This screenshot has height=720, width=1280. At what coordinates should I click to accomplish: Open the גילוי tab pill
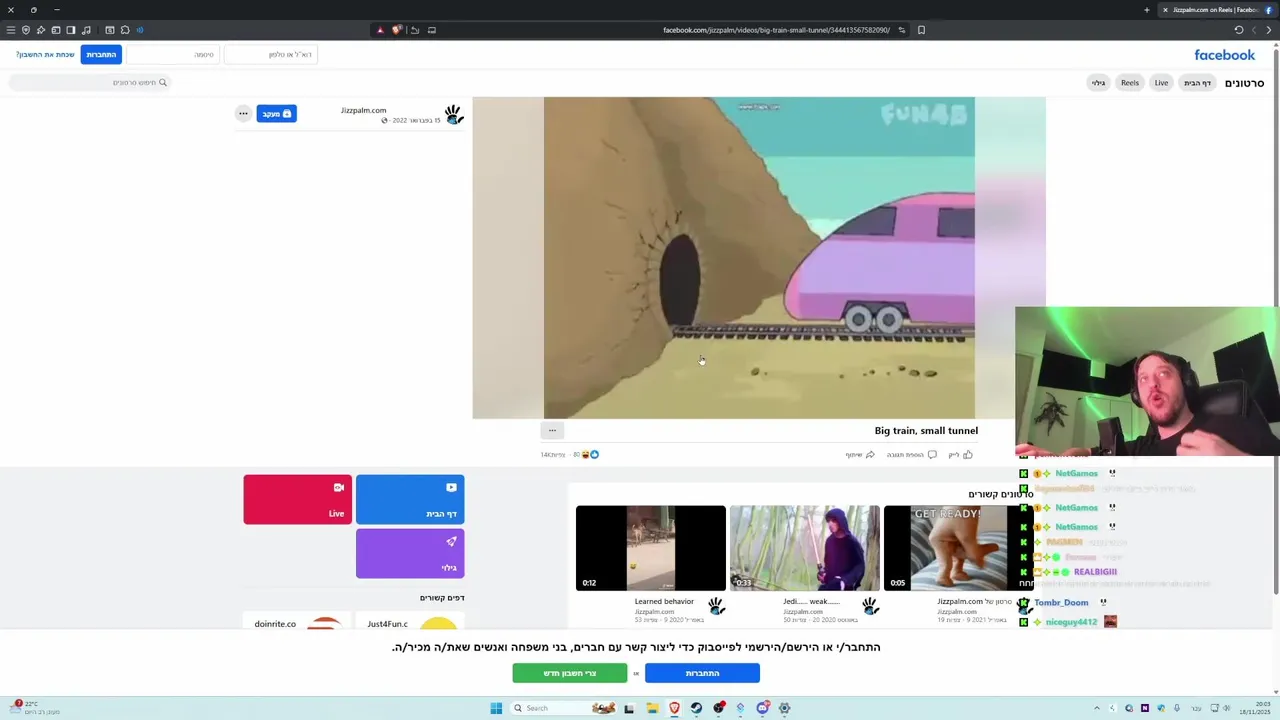[x=1098, y=83]
